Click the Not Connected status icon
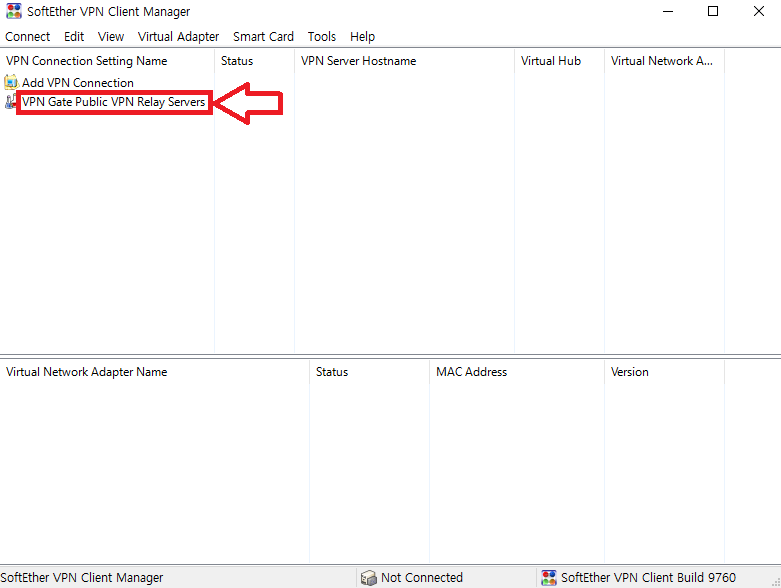 369,578
